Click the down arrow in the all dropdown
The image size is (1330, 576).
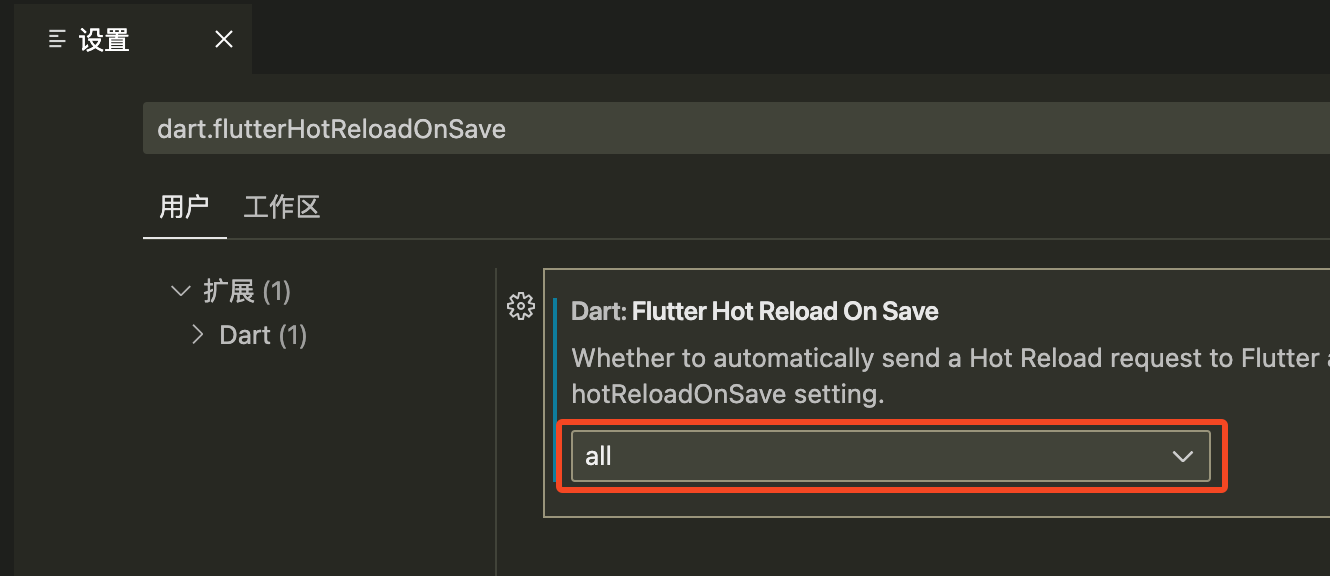(1182, 456)
